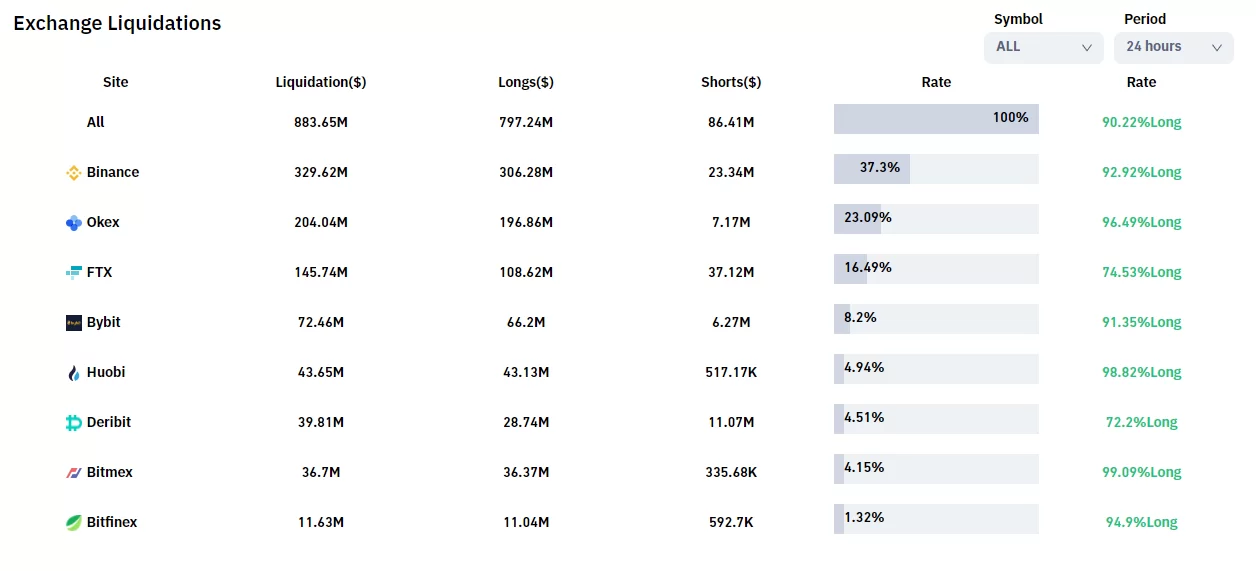1256x571 pixels.
Task: Sort by Liquidation($) column header
Action: click(x=321, y=82)
